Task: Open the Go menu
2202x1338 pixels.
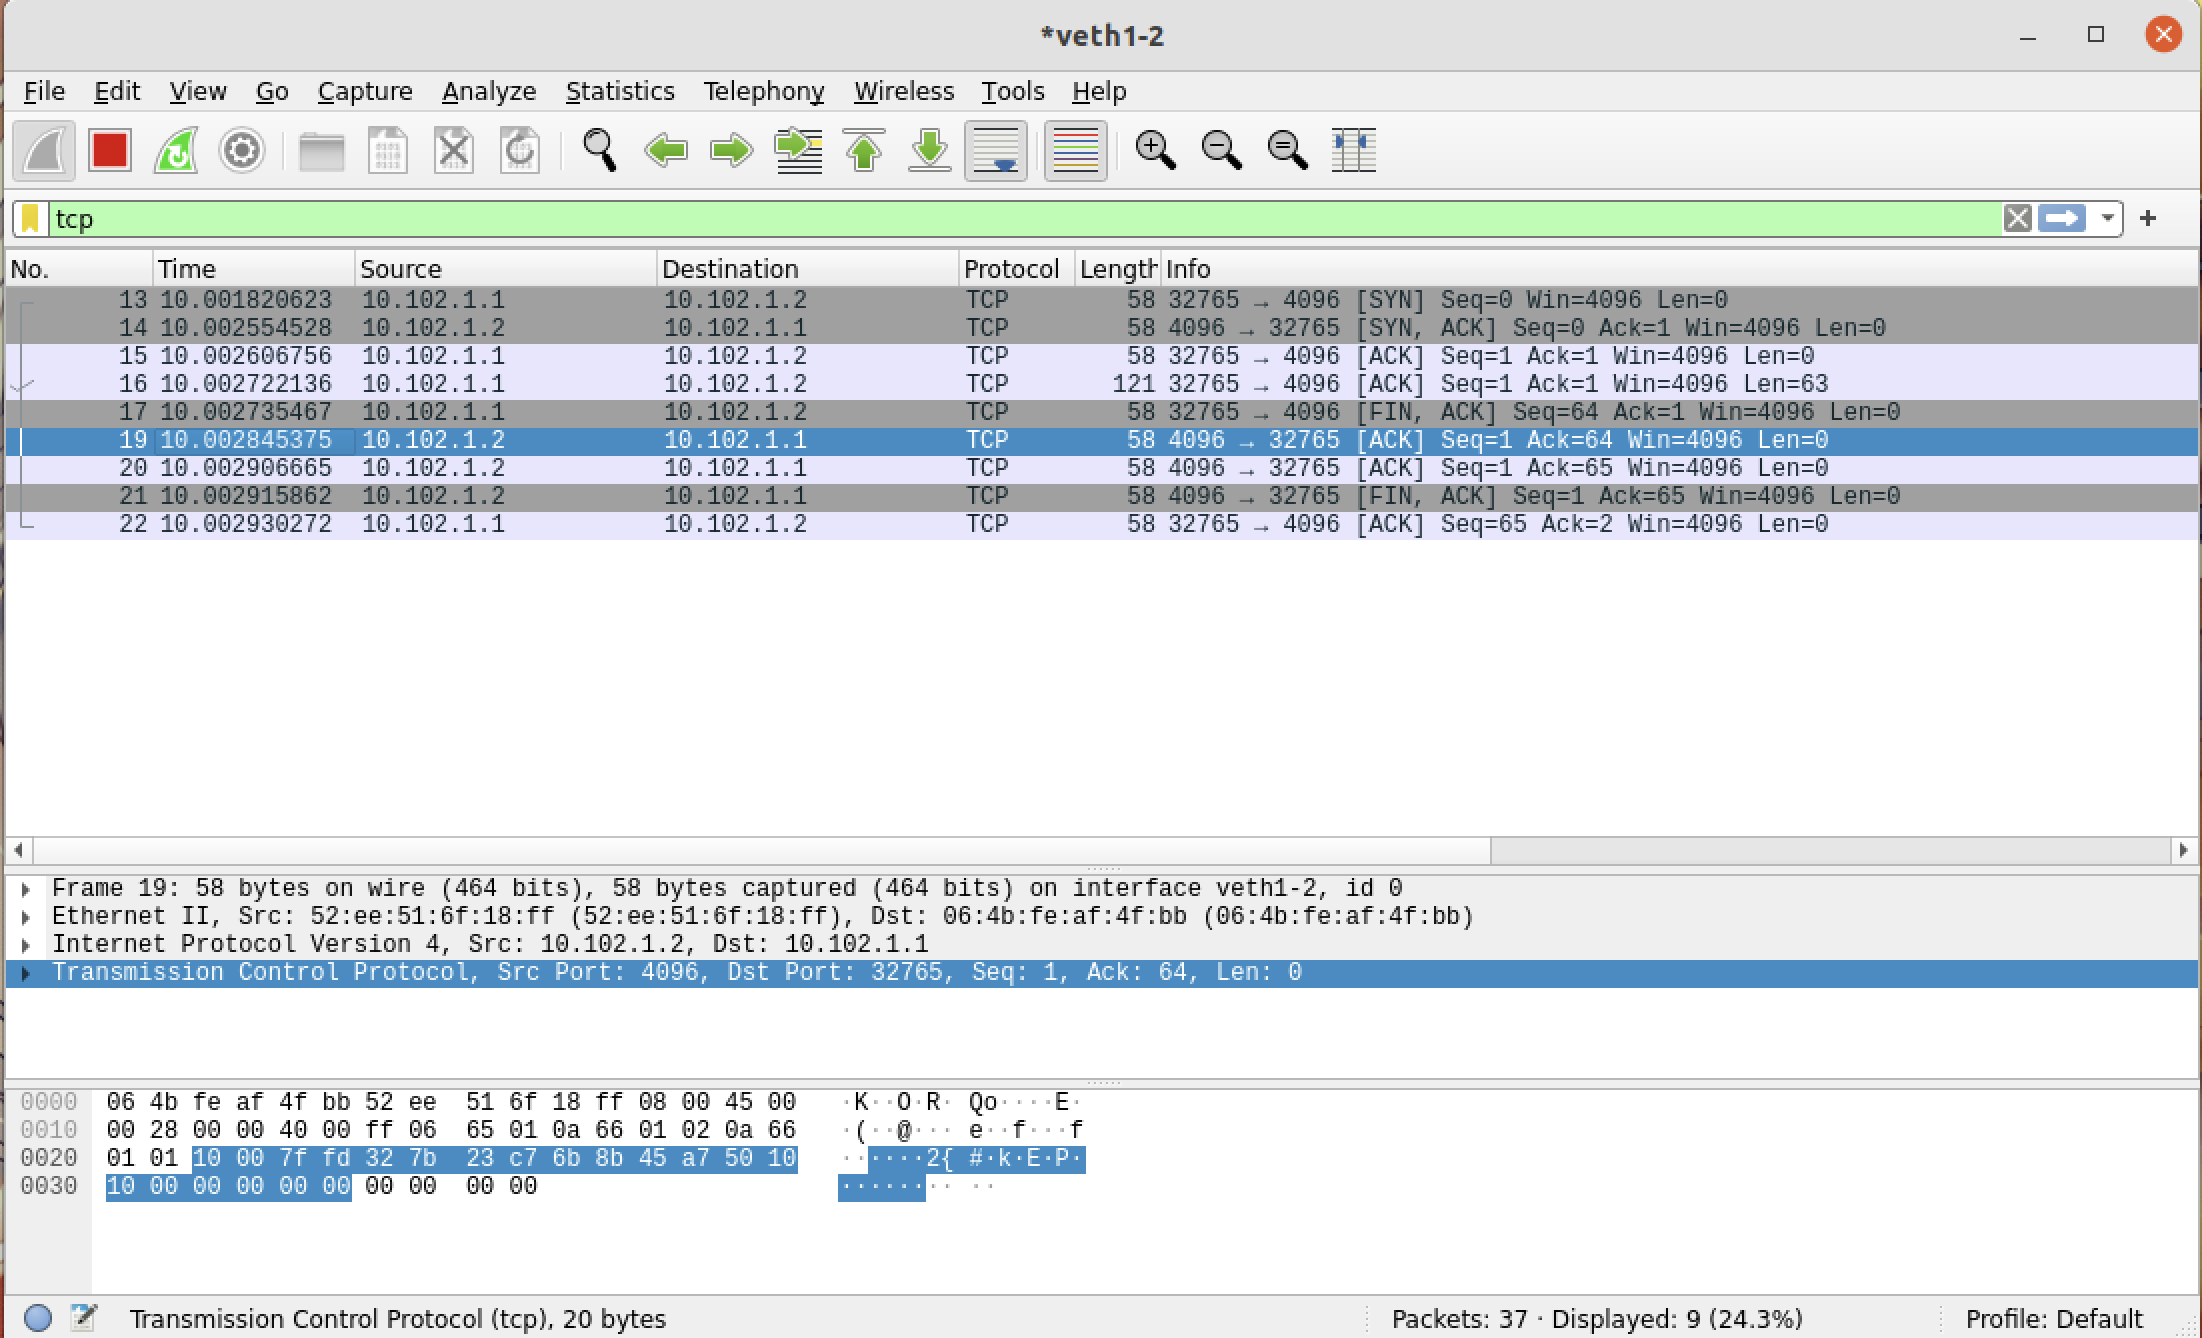Action: (x=272, y=91)
